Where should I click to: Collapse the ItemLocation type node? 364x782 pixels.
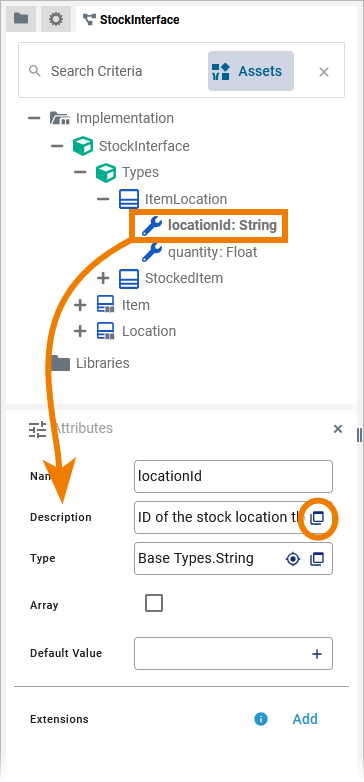pyautogui.click(x=103, y=199)
